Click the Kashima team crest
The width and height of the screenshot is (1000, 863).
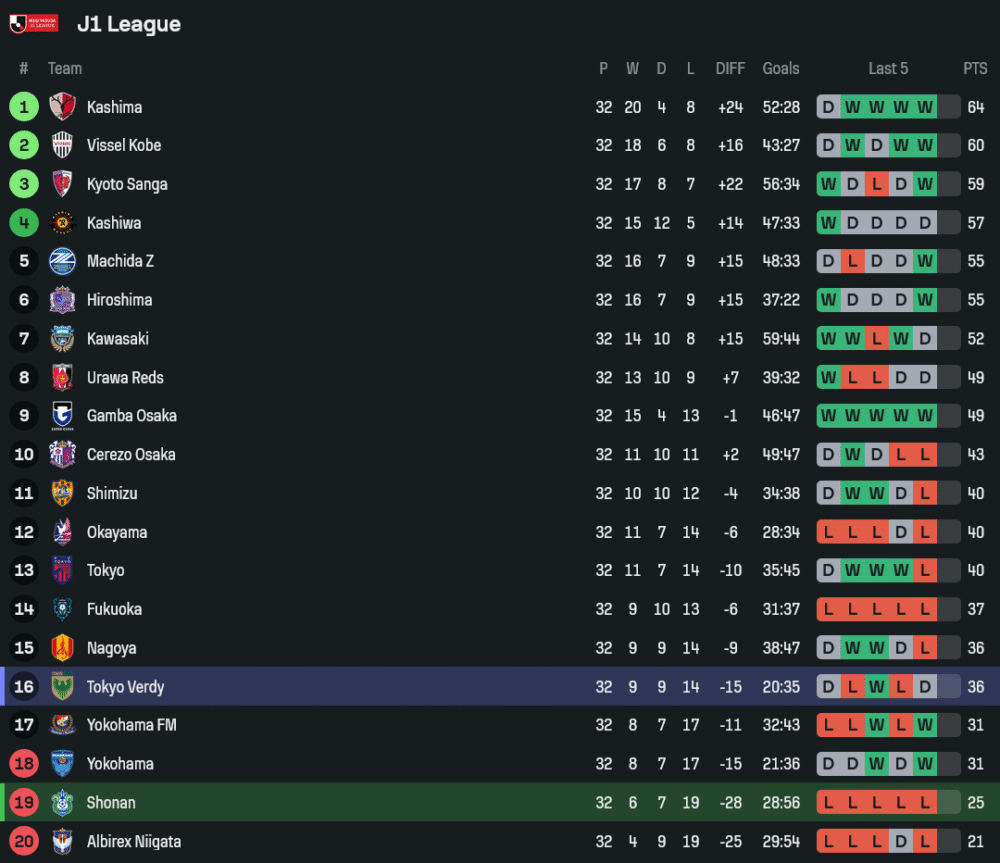point(62,107)
